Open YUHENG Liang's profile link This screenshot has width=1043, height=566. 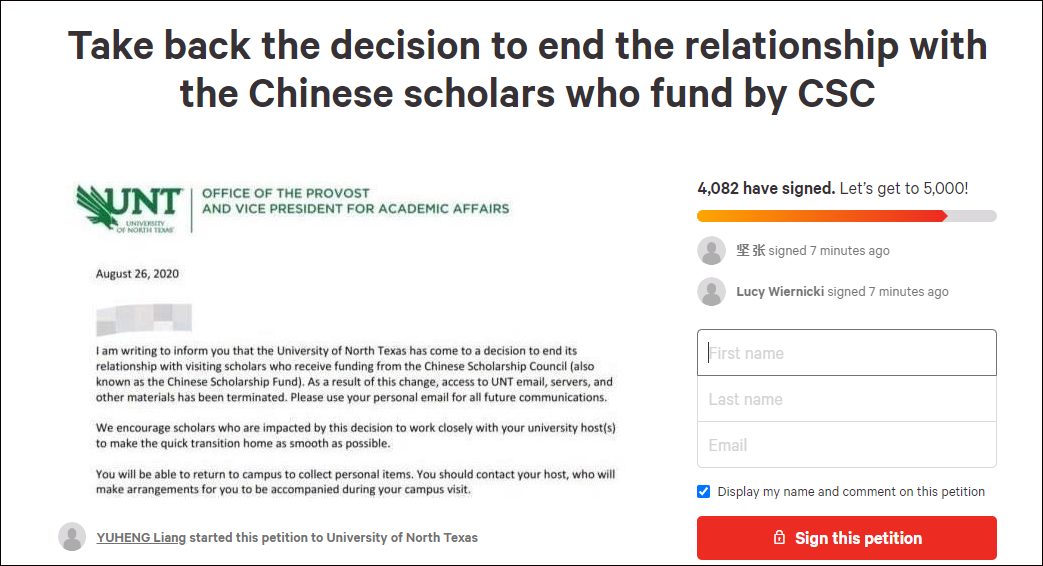pos(141,537)
